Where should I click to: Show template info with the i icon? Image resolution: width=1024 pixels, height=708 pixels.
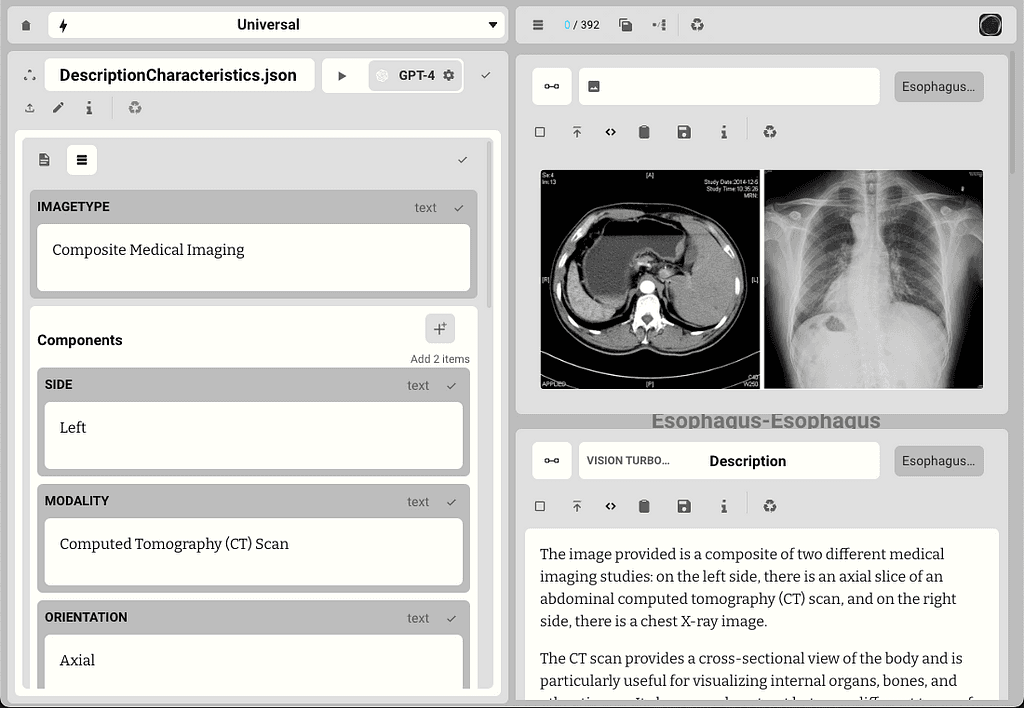pos(89,108)
